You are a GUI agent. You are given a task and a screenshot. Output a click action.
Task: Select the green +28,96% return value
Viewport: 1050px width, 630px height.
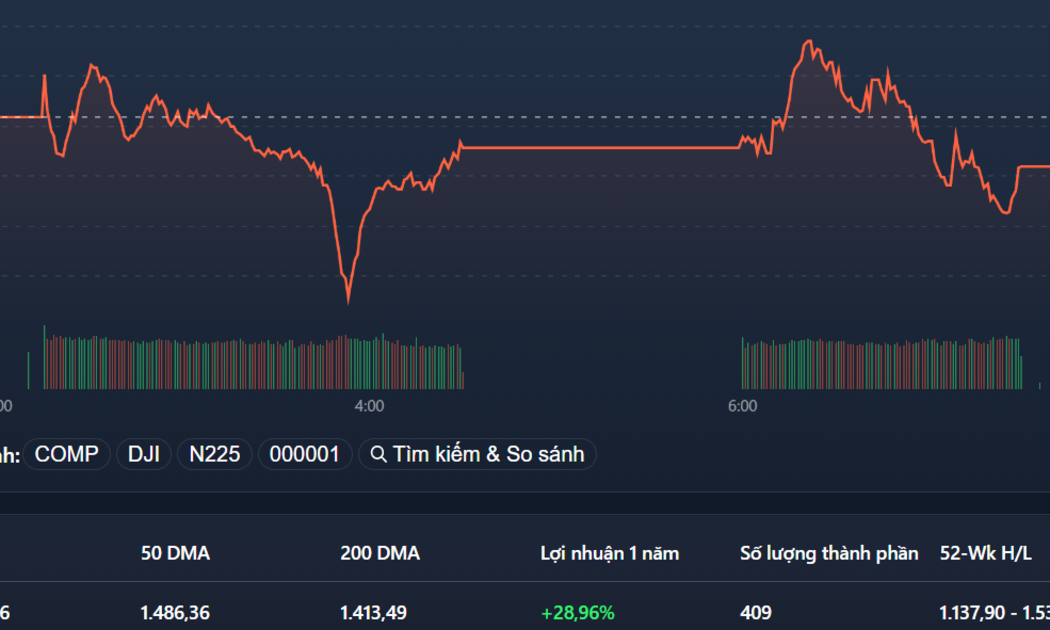[x=577, y=612]
